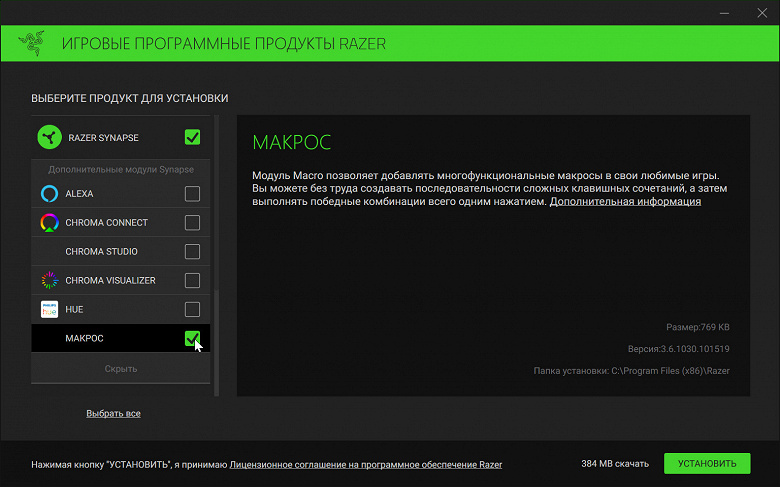Check the Chroma Studio checkbox
This screenshot has width=780, height=487.
[x=192, y=251]
